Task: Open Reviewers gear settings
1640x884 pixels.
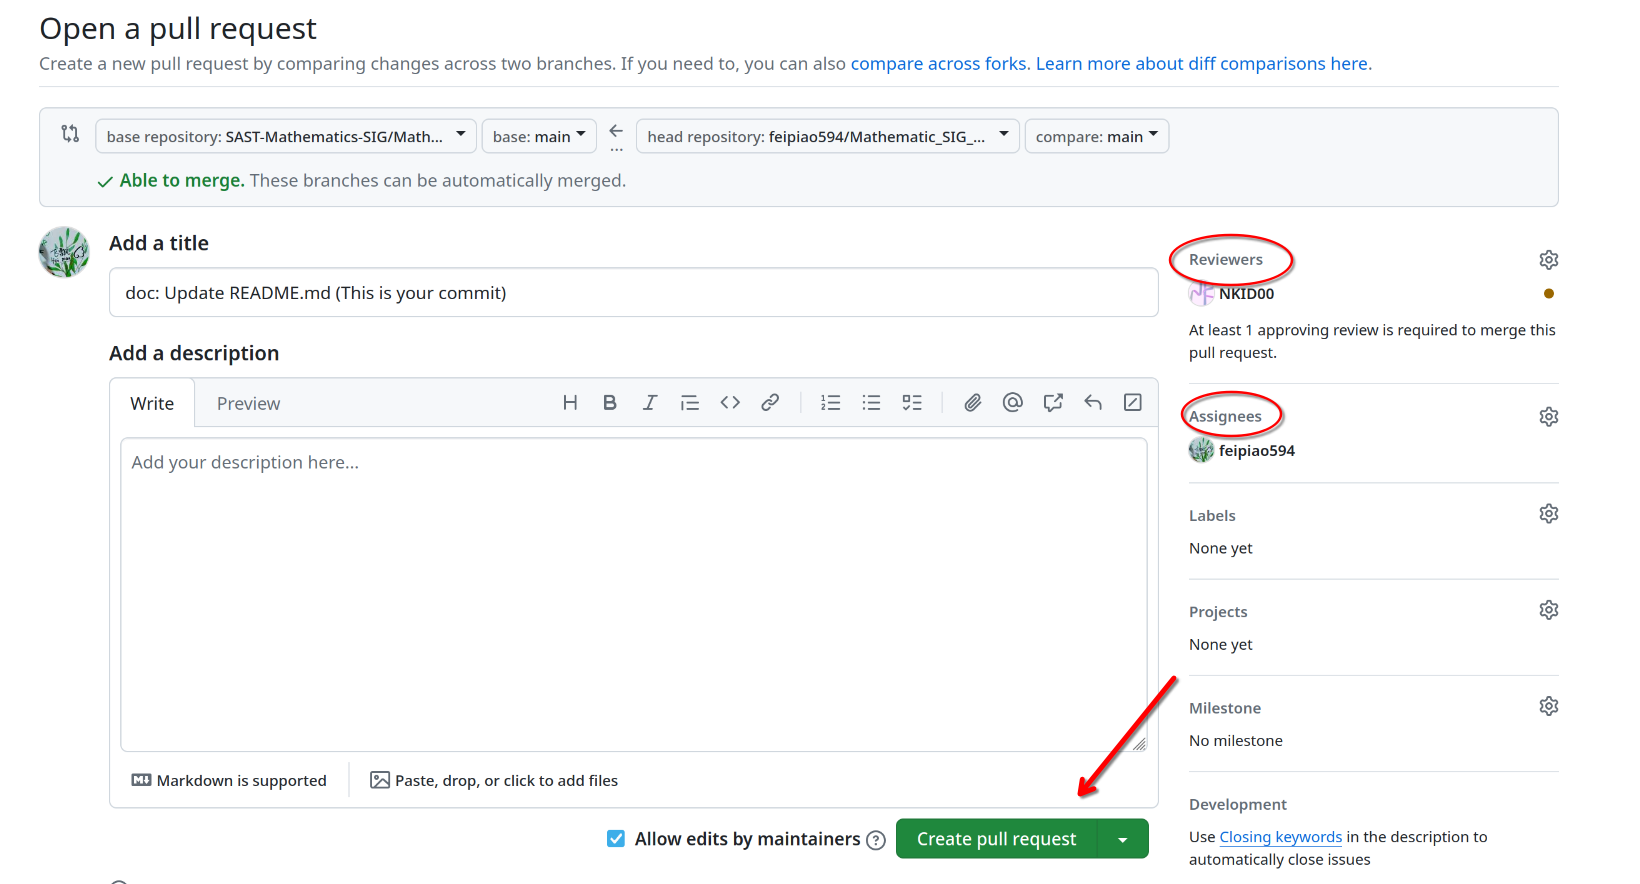Action: pos(1549,260)
